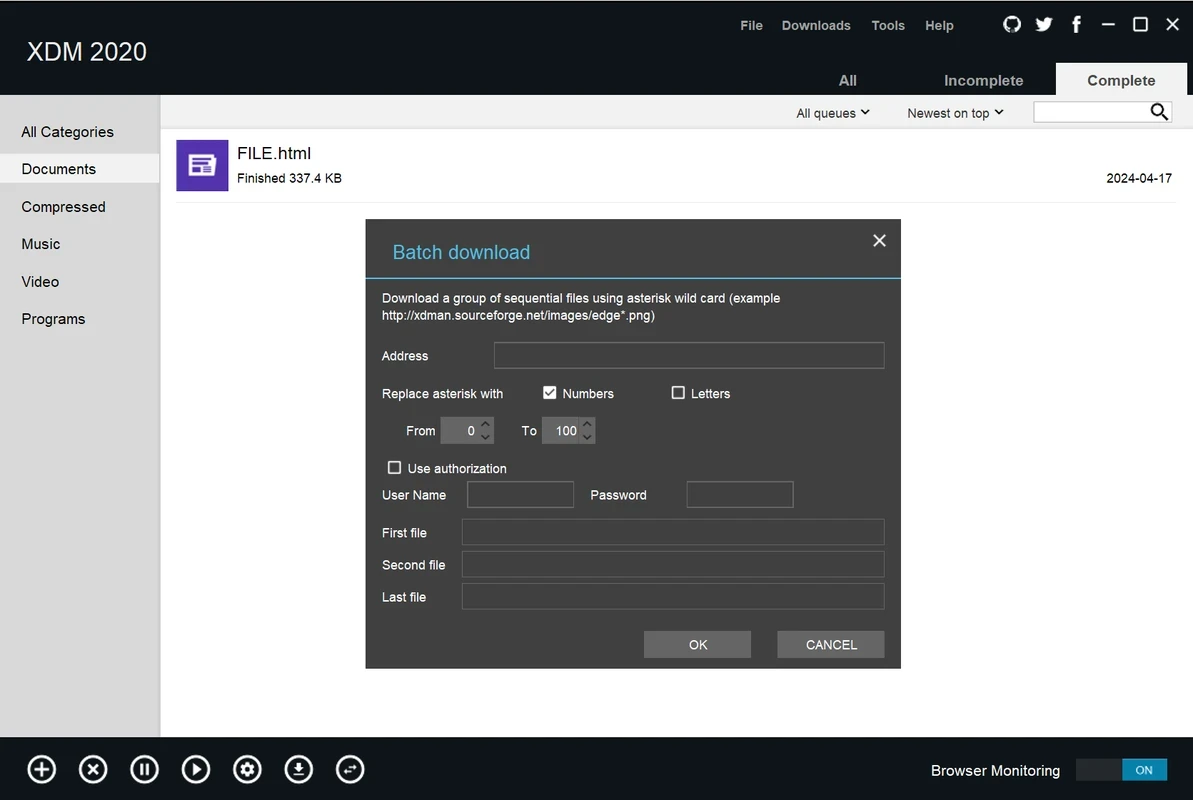Click the pause download icon
The height and width of the screenshot is (800, 1193).
pos(145,770)
